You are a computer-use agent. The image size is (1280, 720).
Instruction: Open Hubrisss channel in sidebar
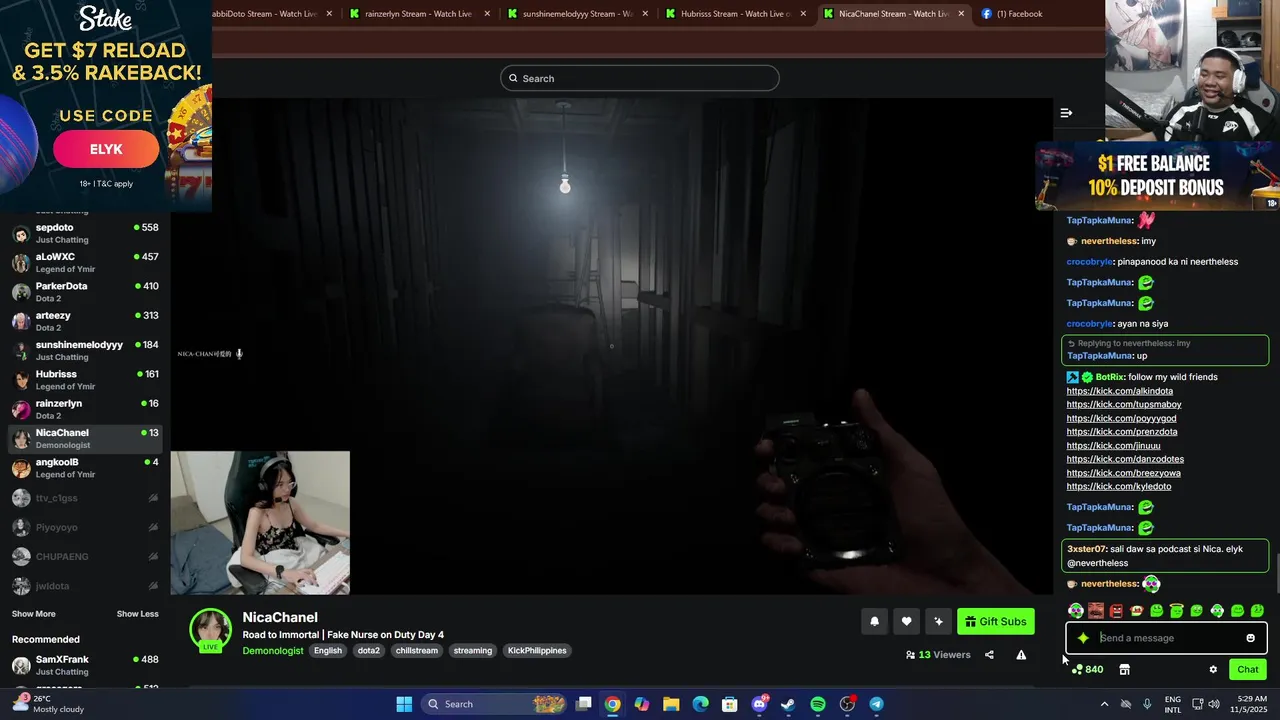[x=85, y=380]
